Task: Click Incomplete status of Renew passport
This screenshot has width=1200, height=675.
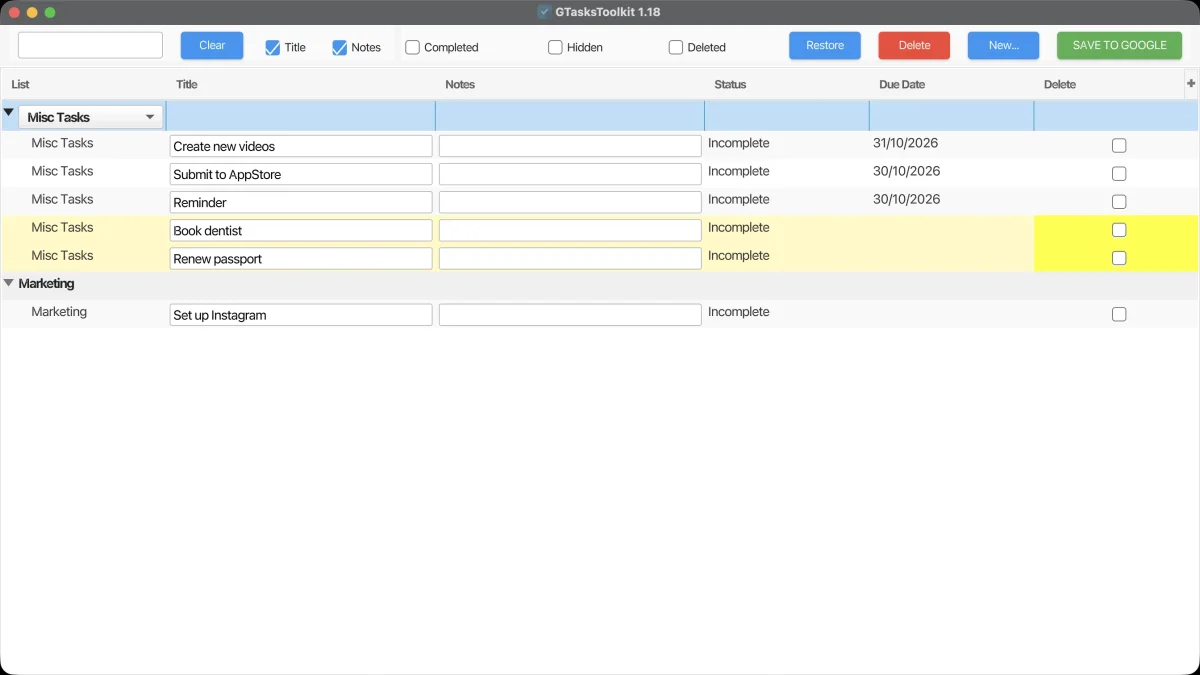Action: pyautogui.click(x=739, y=255)
